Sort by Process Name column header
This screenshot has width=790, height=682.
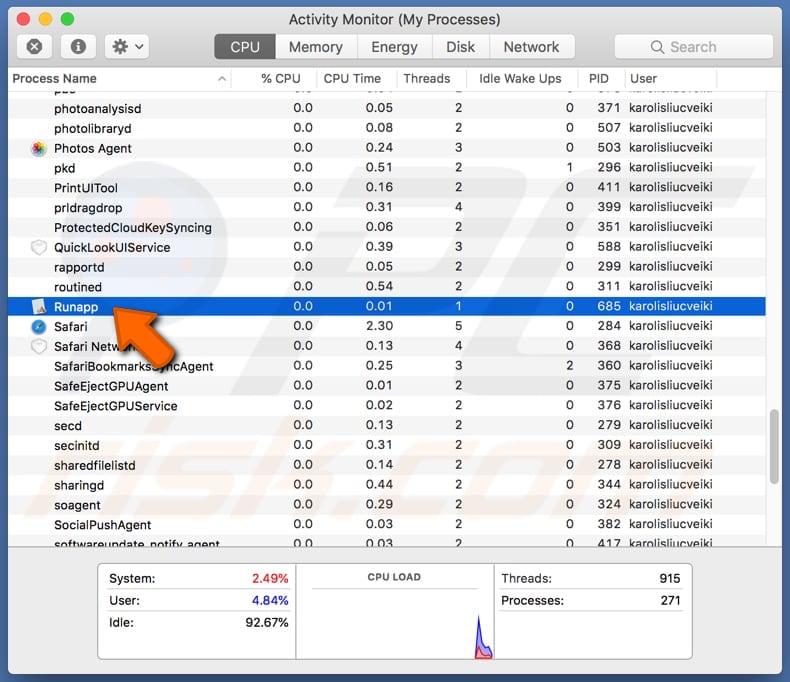pyautogui.click(x=119, y=79)
